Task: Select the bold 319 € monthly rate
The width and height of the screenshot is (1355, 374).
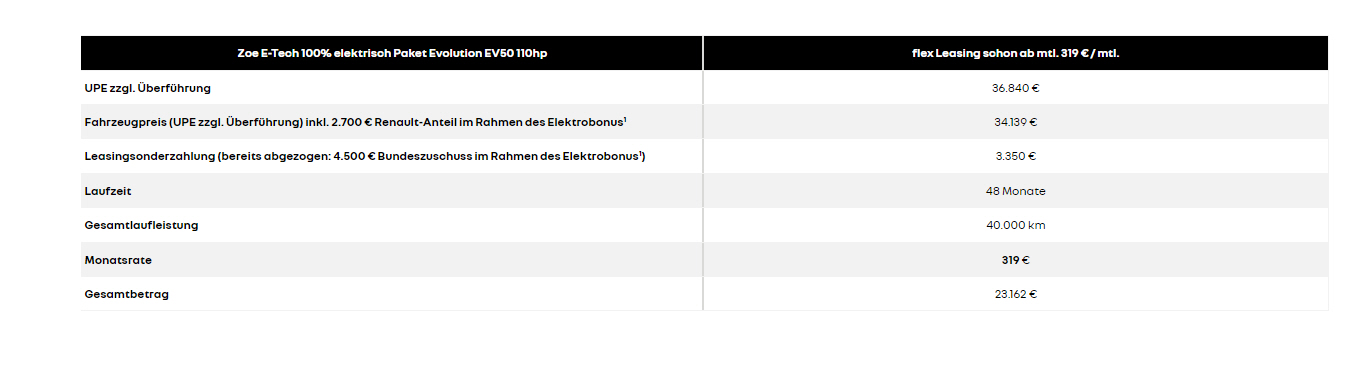Action: pos(1015,260)
